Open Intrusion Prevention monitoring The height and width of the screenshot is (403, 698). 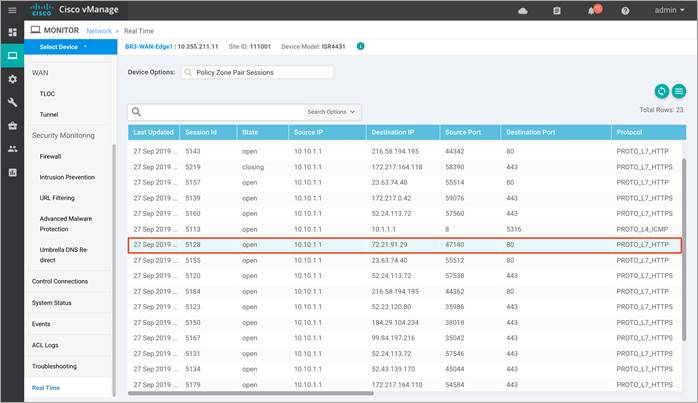coord(67,177)
